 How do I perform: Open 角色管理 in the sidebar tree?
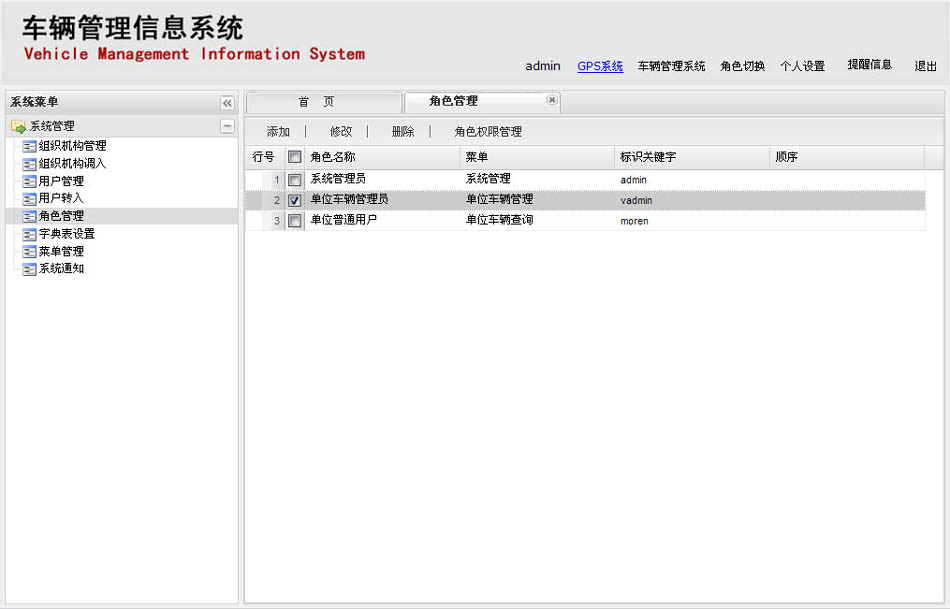click(x=61, y=216)
